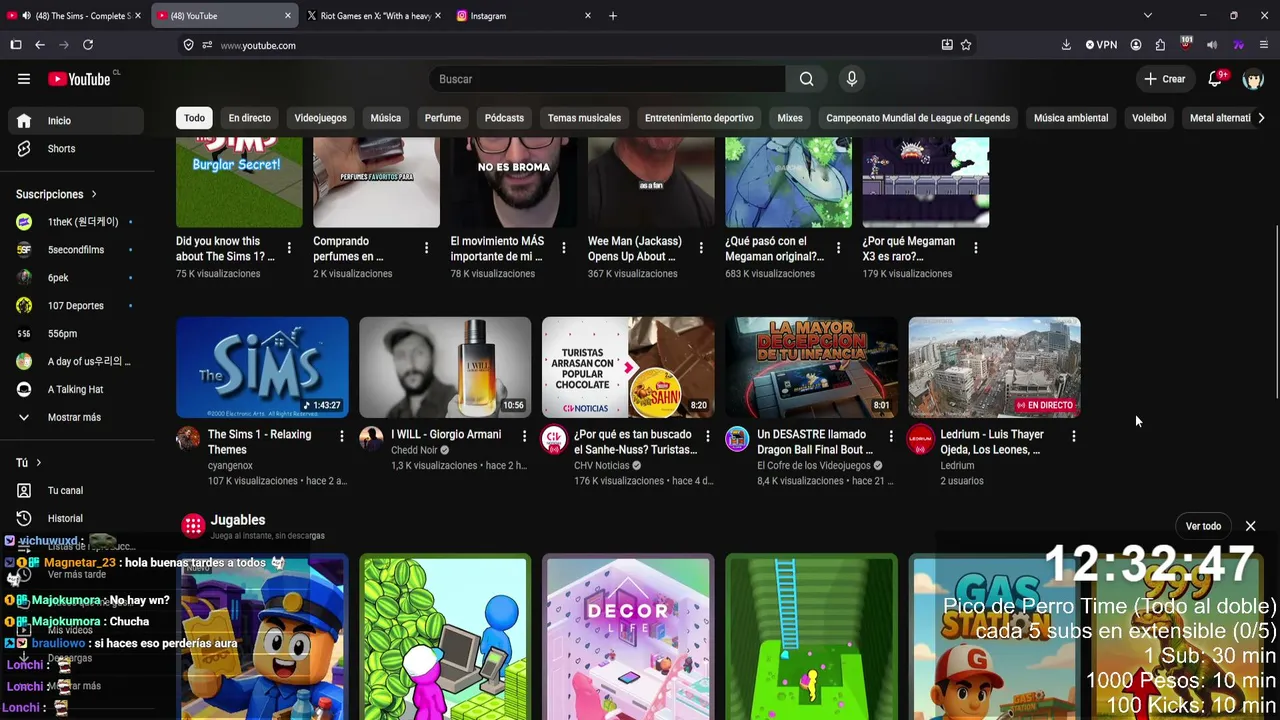Expand the Tú section
The image size is (1280, 720).
pos(28,462)
